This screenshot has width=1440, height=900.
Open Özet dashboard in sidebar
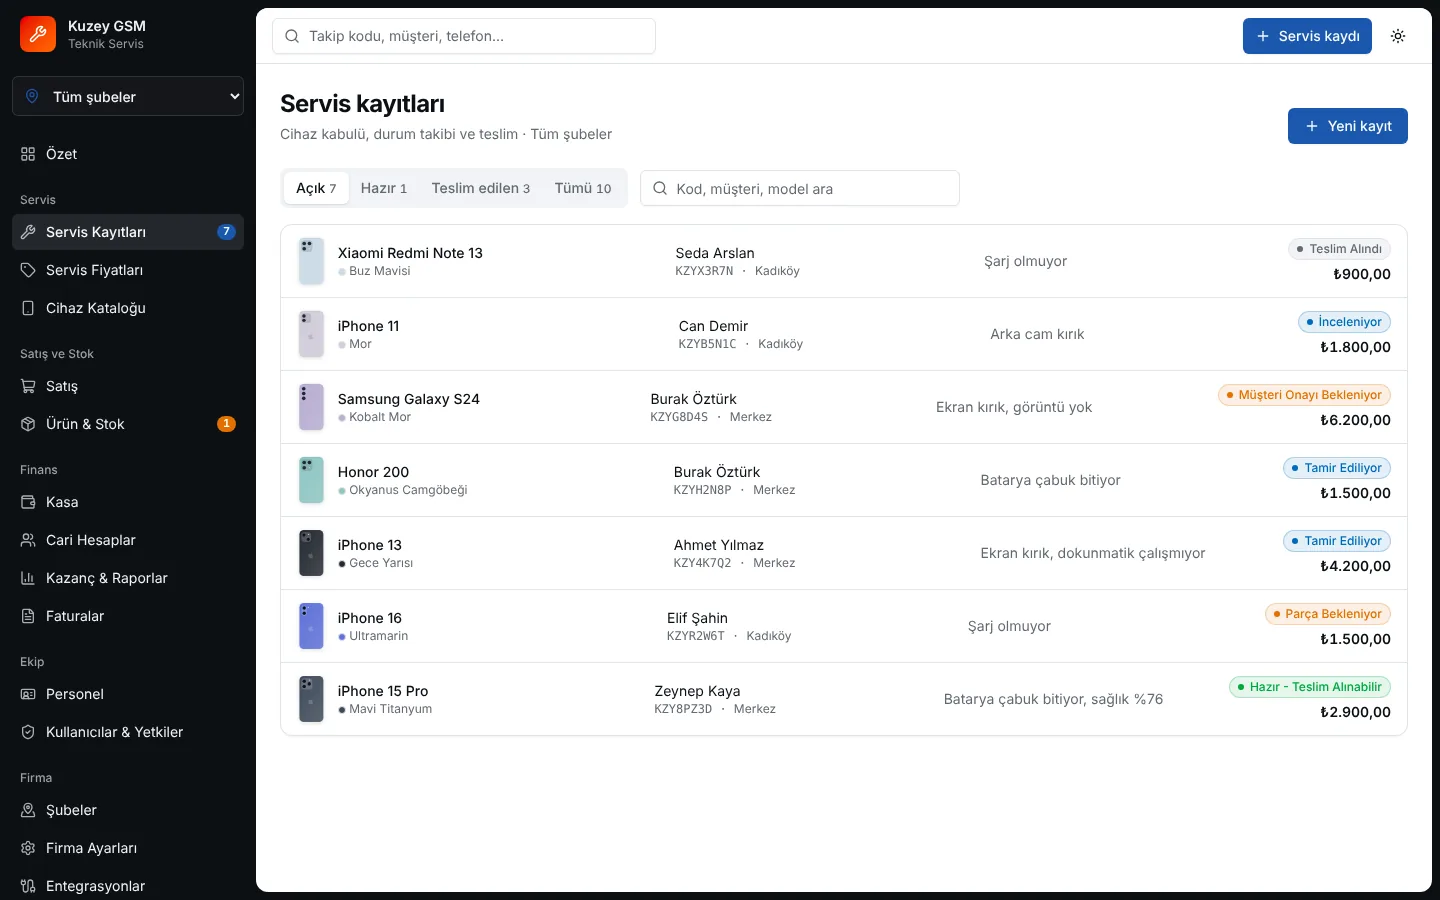(x=128, y=154)
